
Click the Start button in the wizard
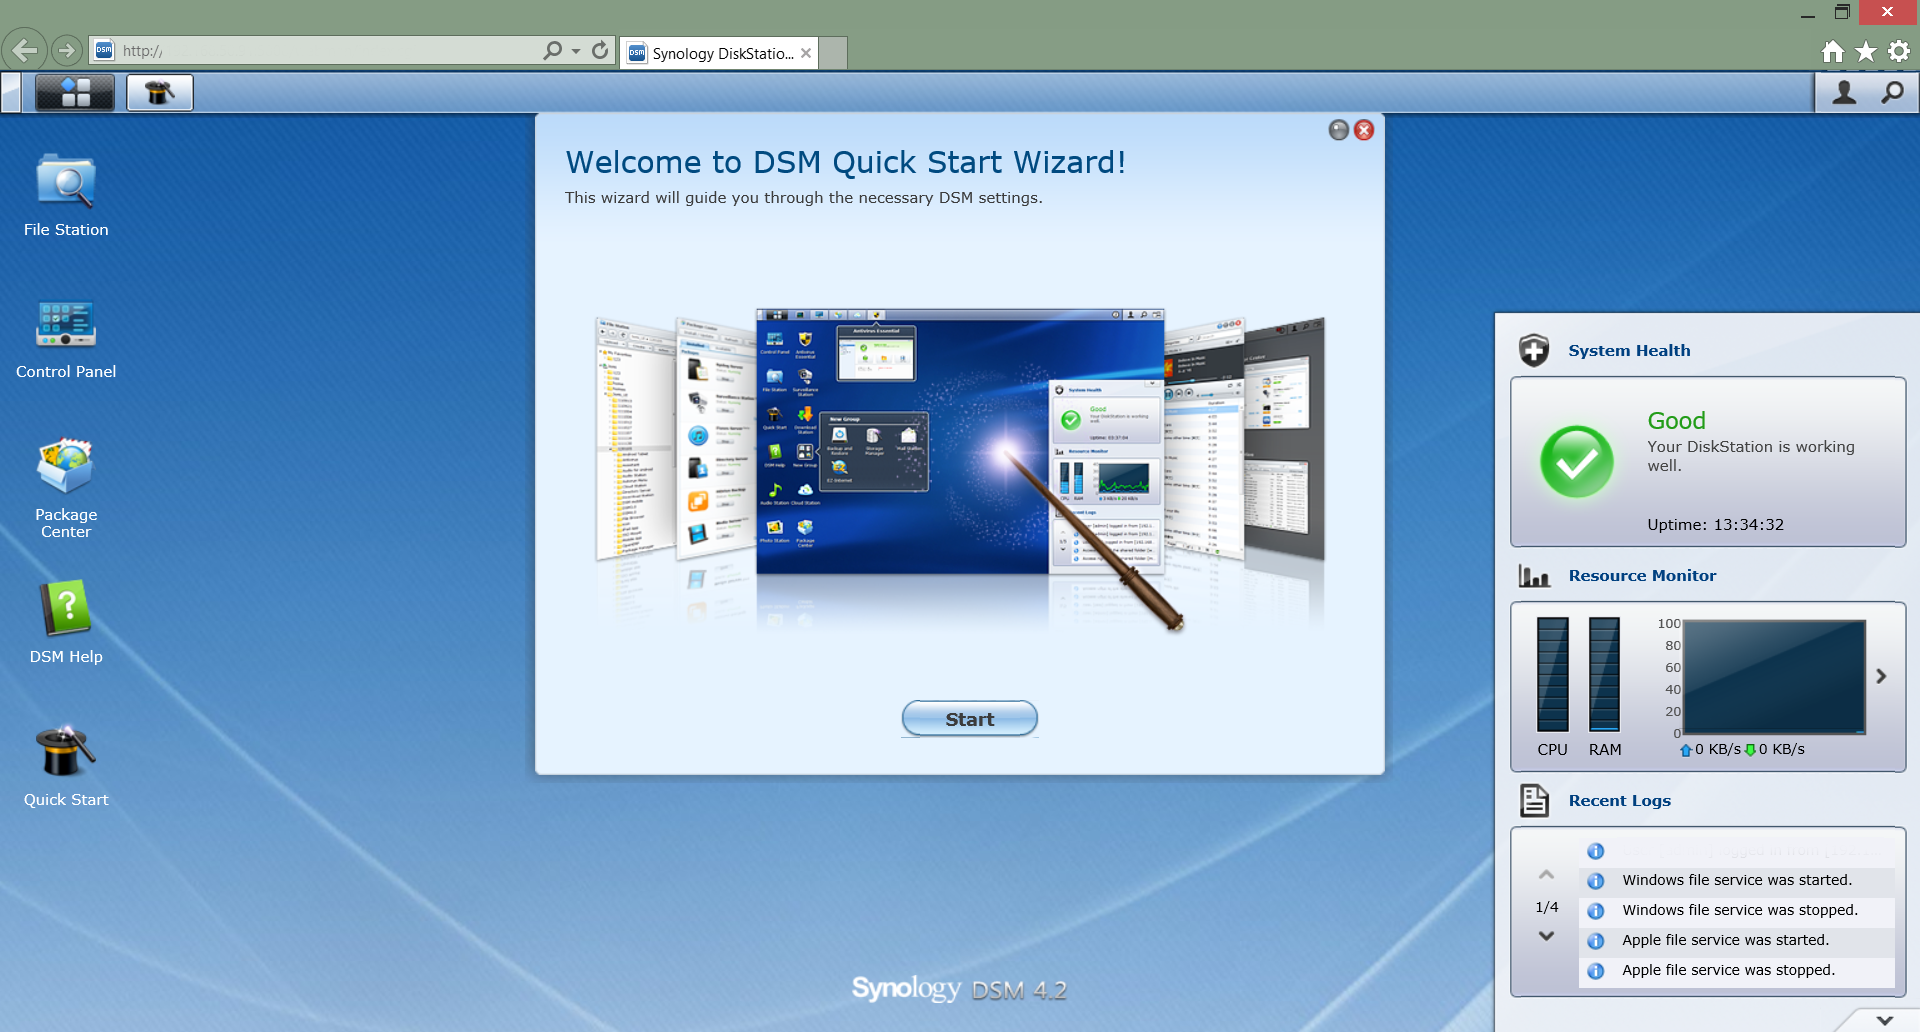click(x=969, y=719)
